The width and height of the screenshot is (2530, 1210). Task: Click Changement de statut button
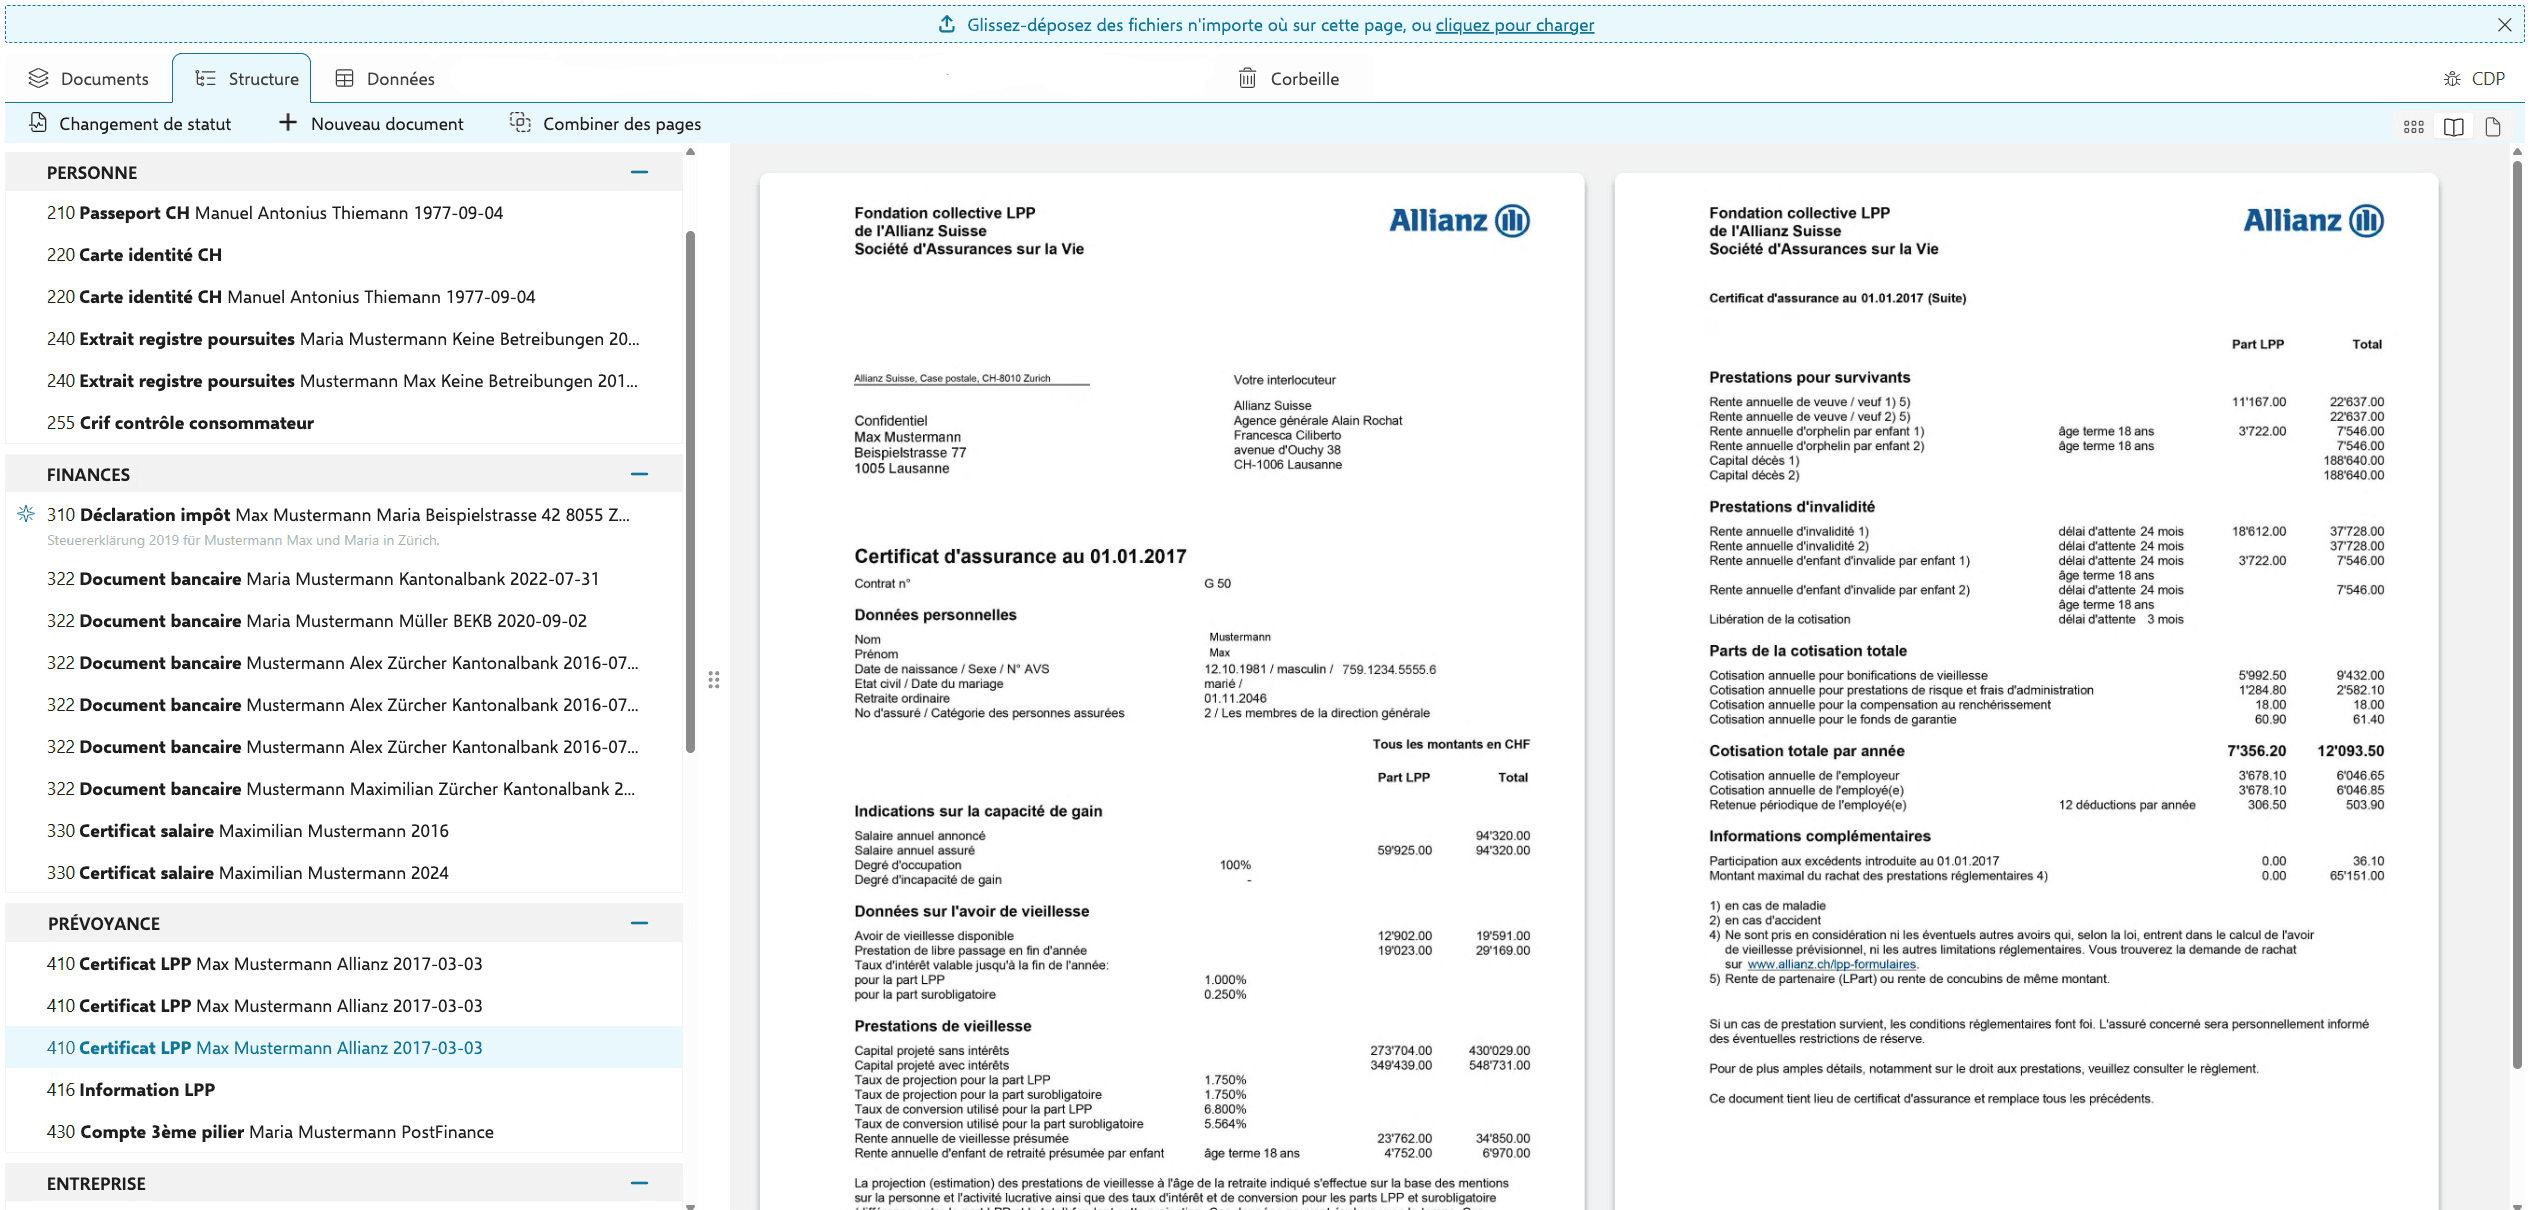(x=130, y=123)
